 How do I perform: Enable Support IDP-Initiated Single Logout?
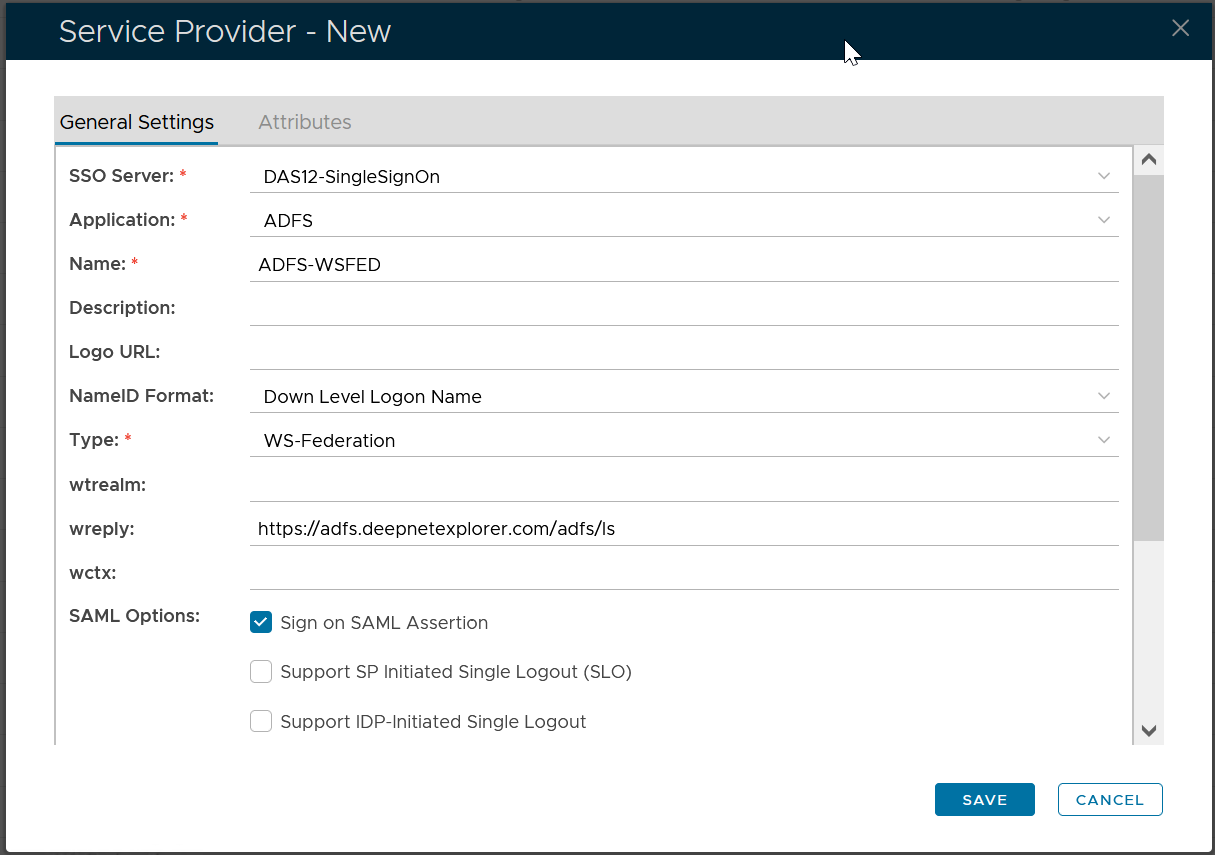point(261,721)
